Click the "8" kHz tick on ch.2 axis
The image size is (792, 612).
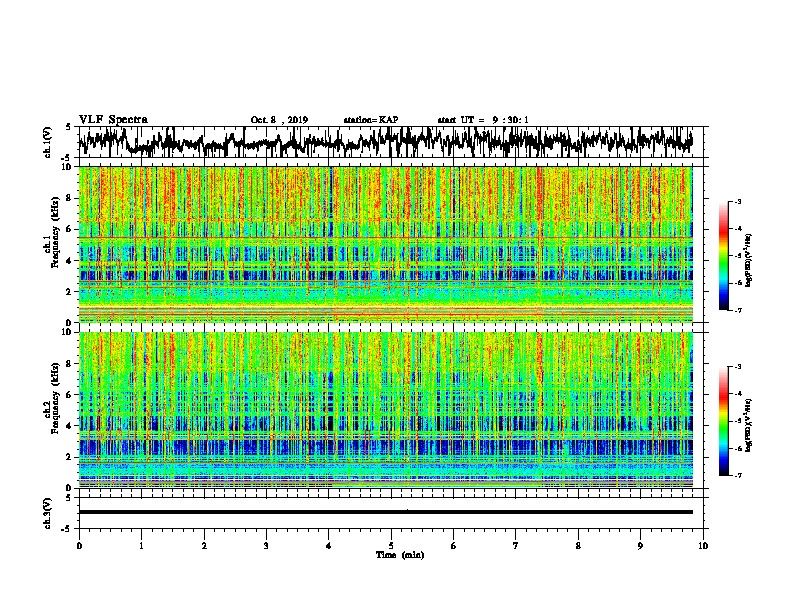pos(69,364)
